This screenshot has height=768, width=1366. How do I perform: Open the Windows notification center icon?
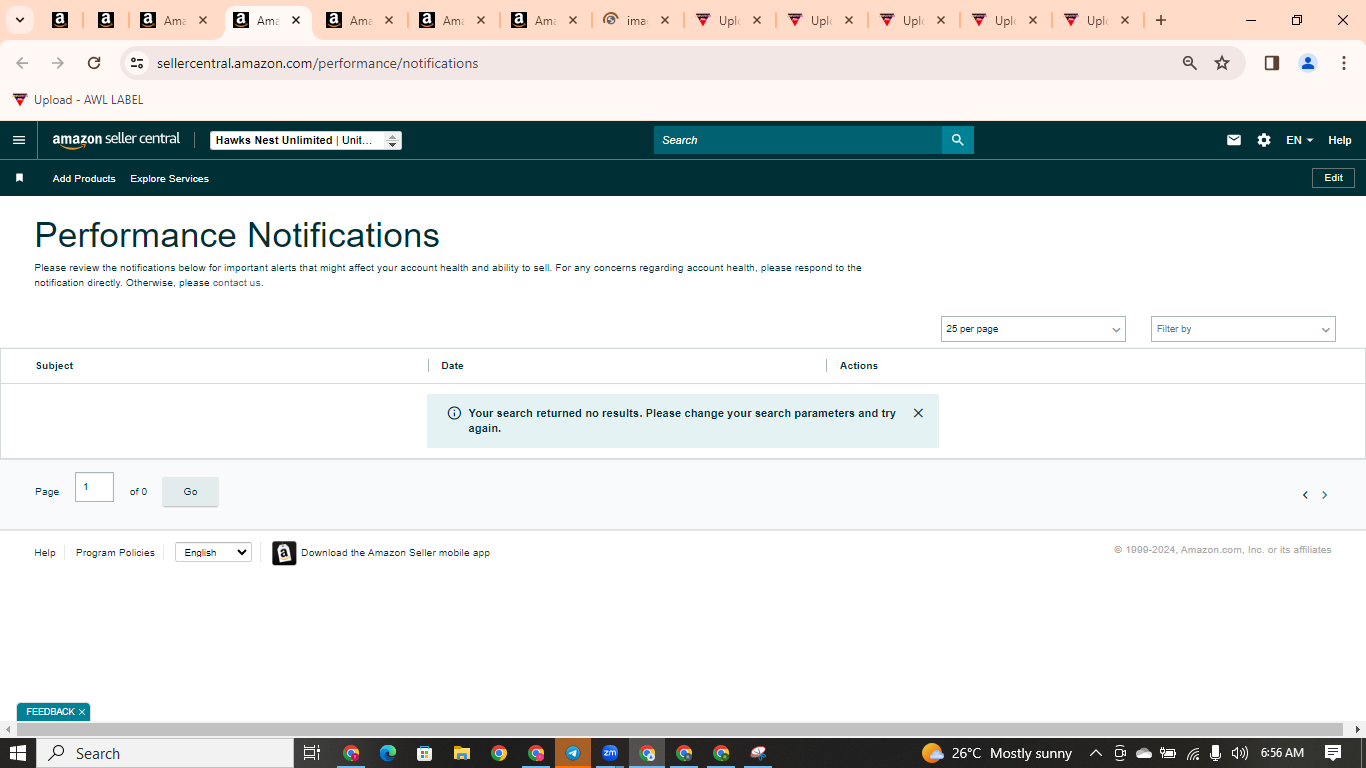(x=1333, y=753)
